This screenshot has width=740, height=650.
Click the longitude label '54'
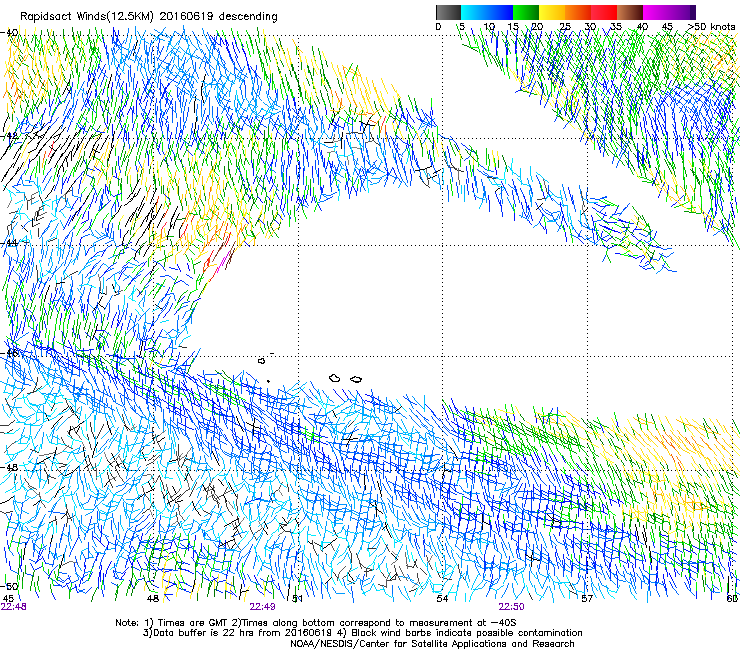tap(442, 599)
